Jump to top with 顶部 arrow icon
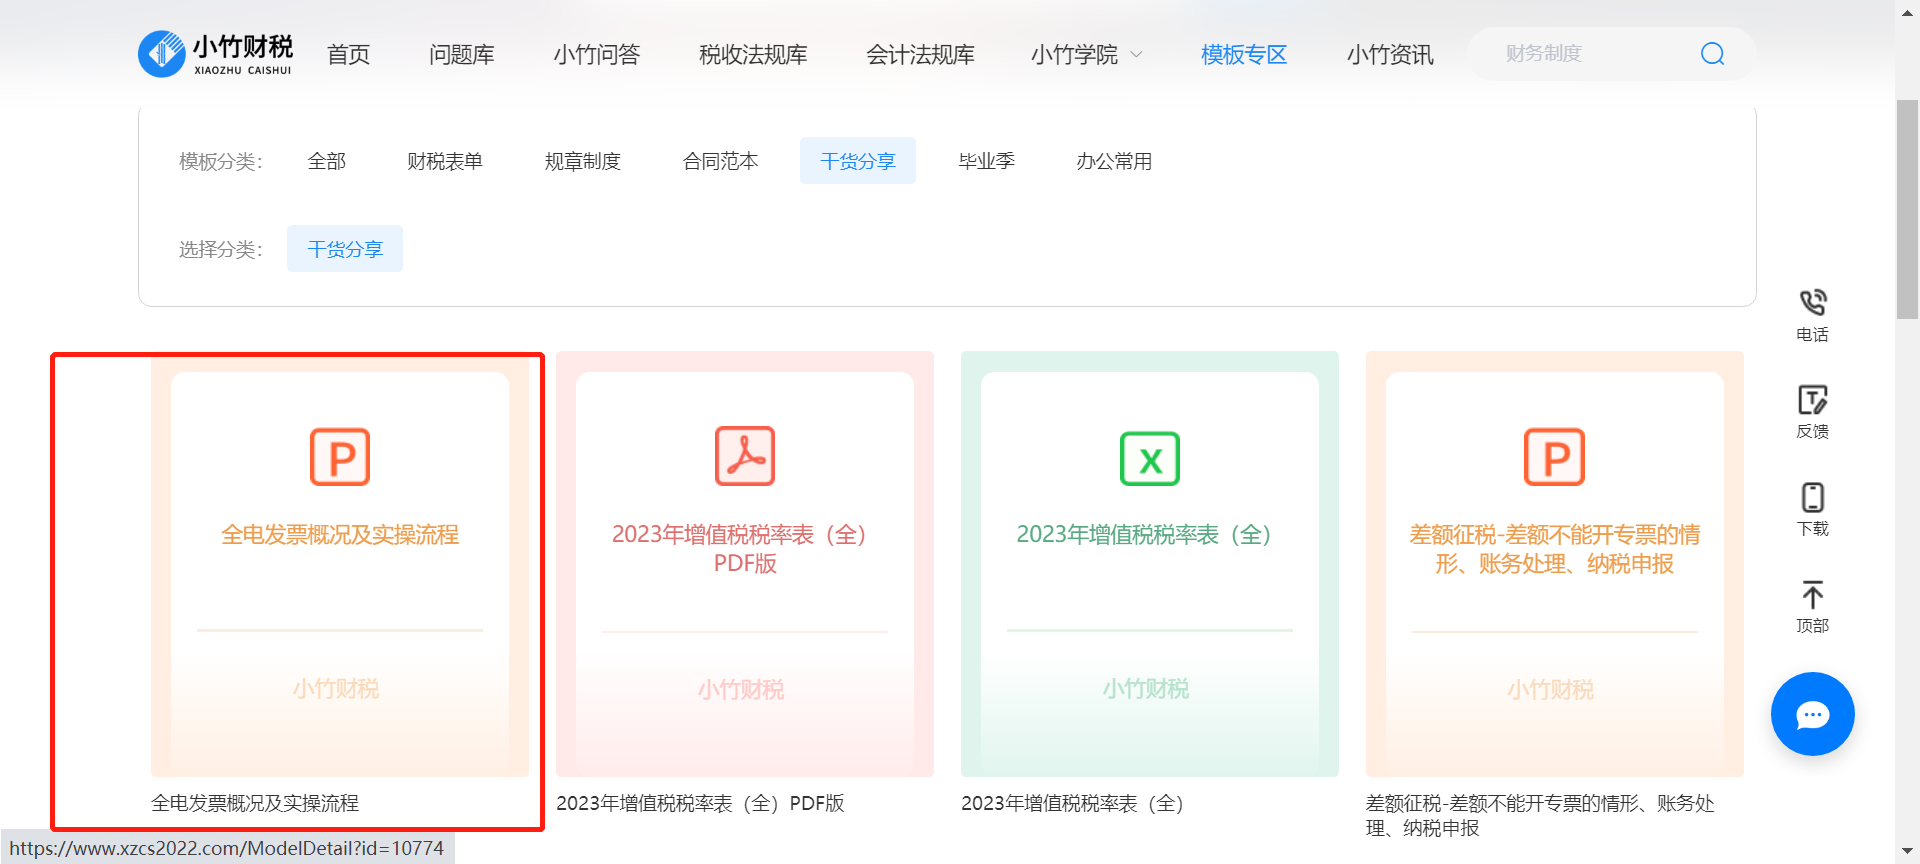Viewport: 1920px width, 864px height. (1812, 595)
